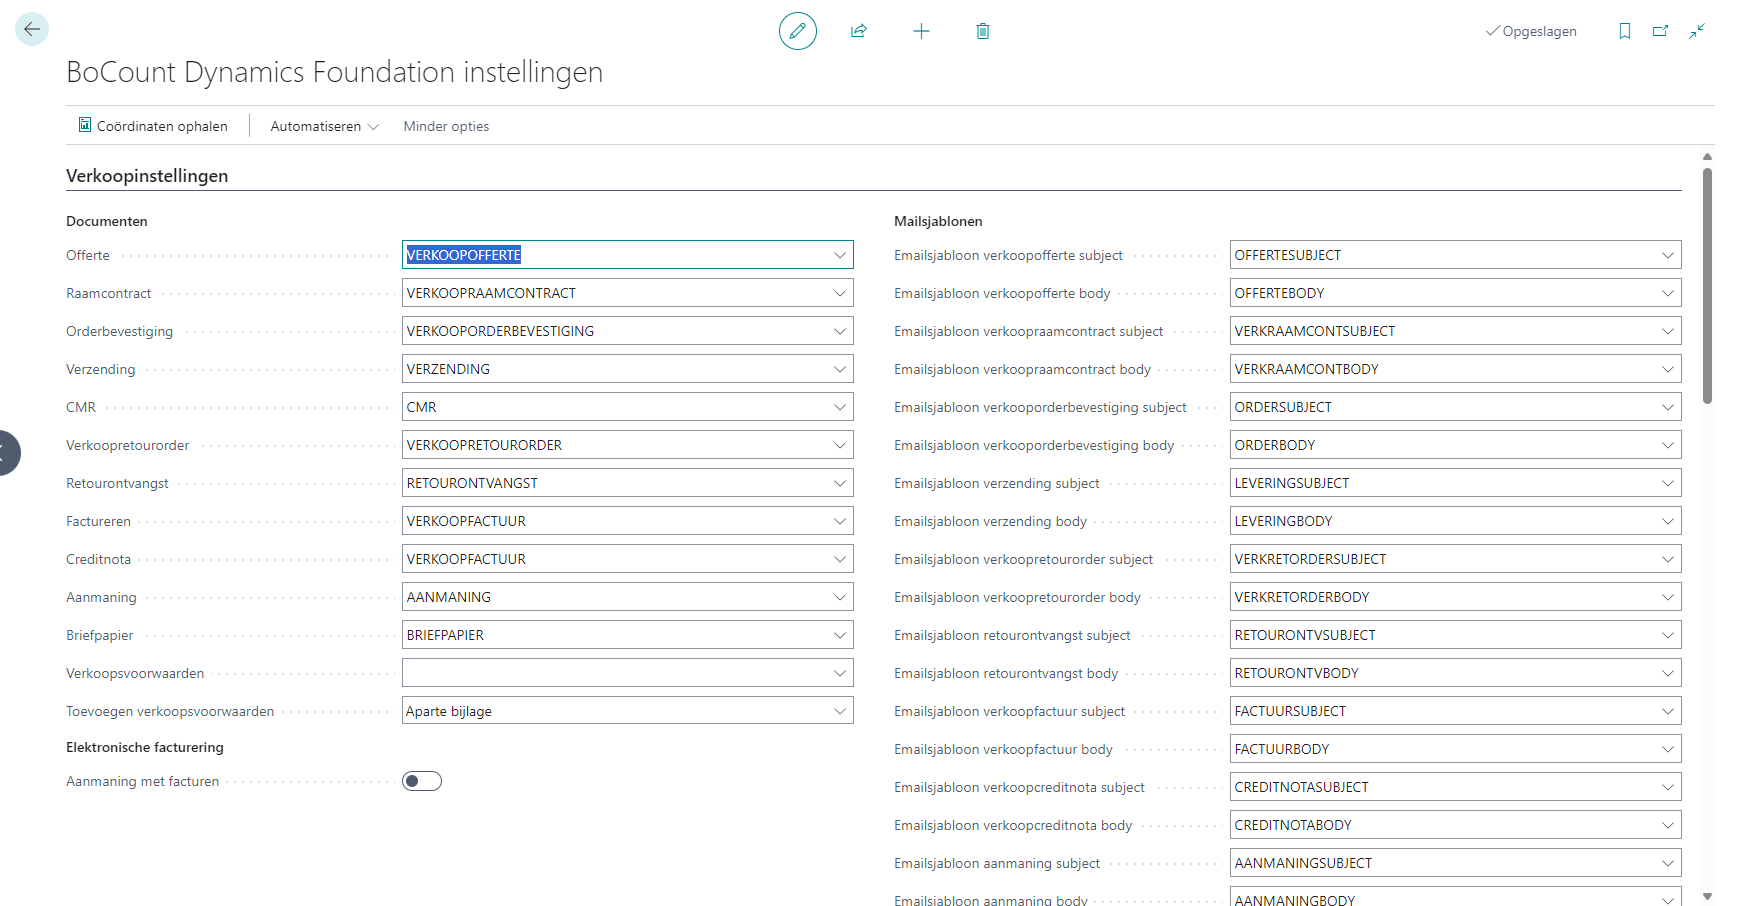Click the Mailsjablonen group heading

pos(938,221)
